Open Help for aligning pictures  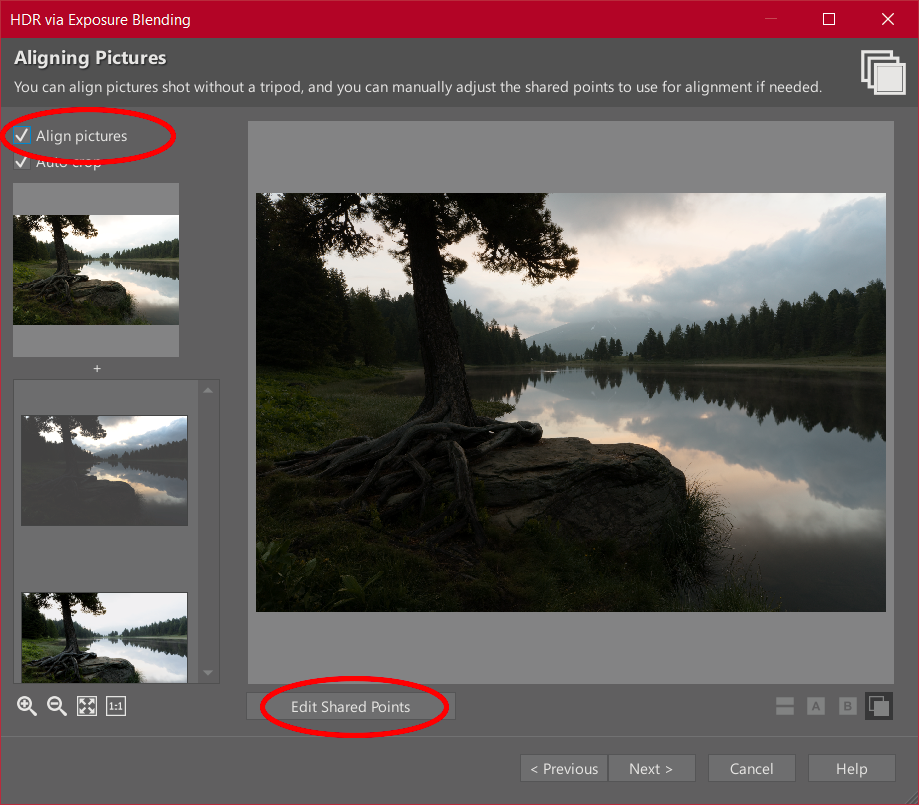851,769
